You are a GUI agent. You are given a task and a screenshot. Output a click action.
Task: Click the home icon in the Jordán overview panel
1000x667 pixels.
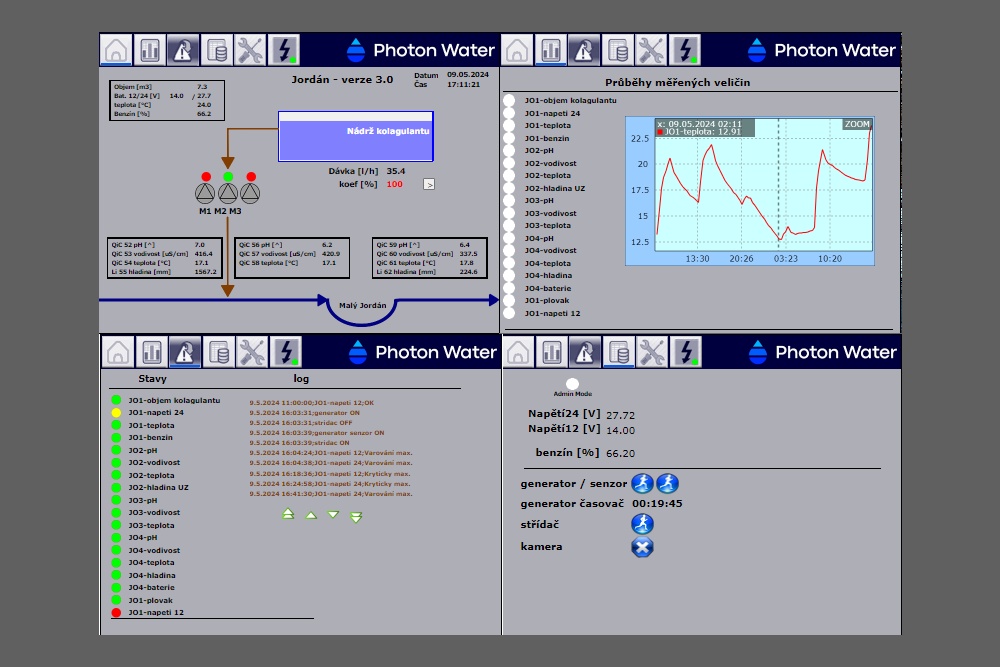pyautogui.click(x=117, y=50)
